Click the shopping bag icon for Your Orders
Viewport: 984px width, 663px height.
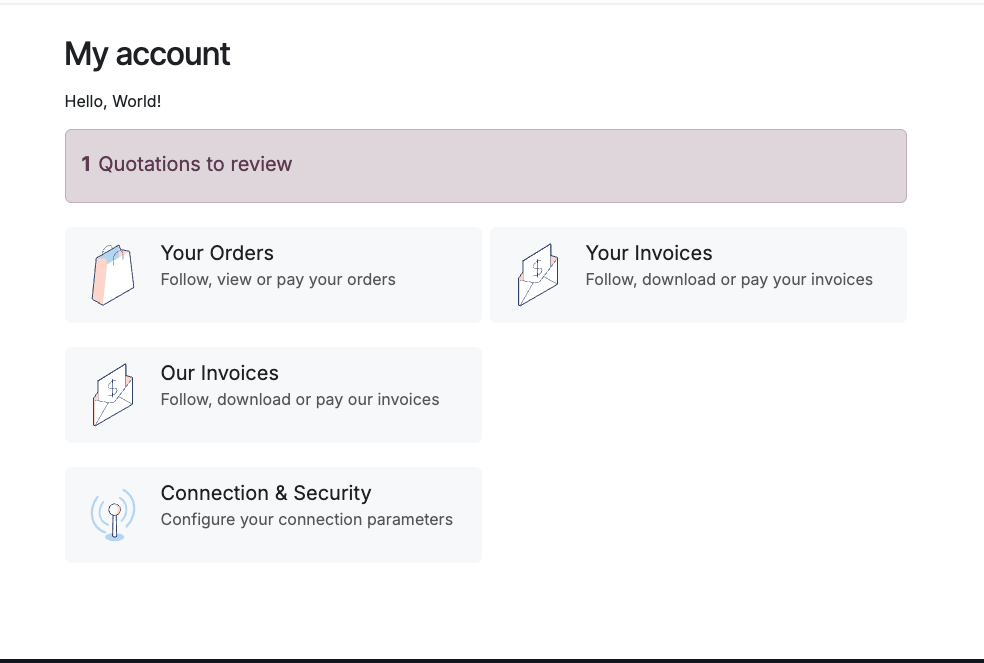pyautogui.click(x=113, y=275)
